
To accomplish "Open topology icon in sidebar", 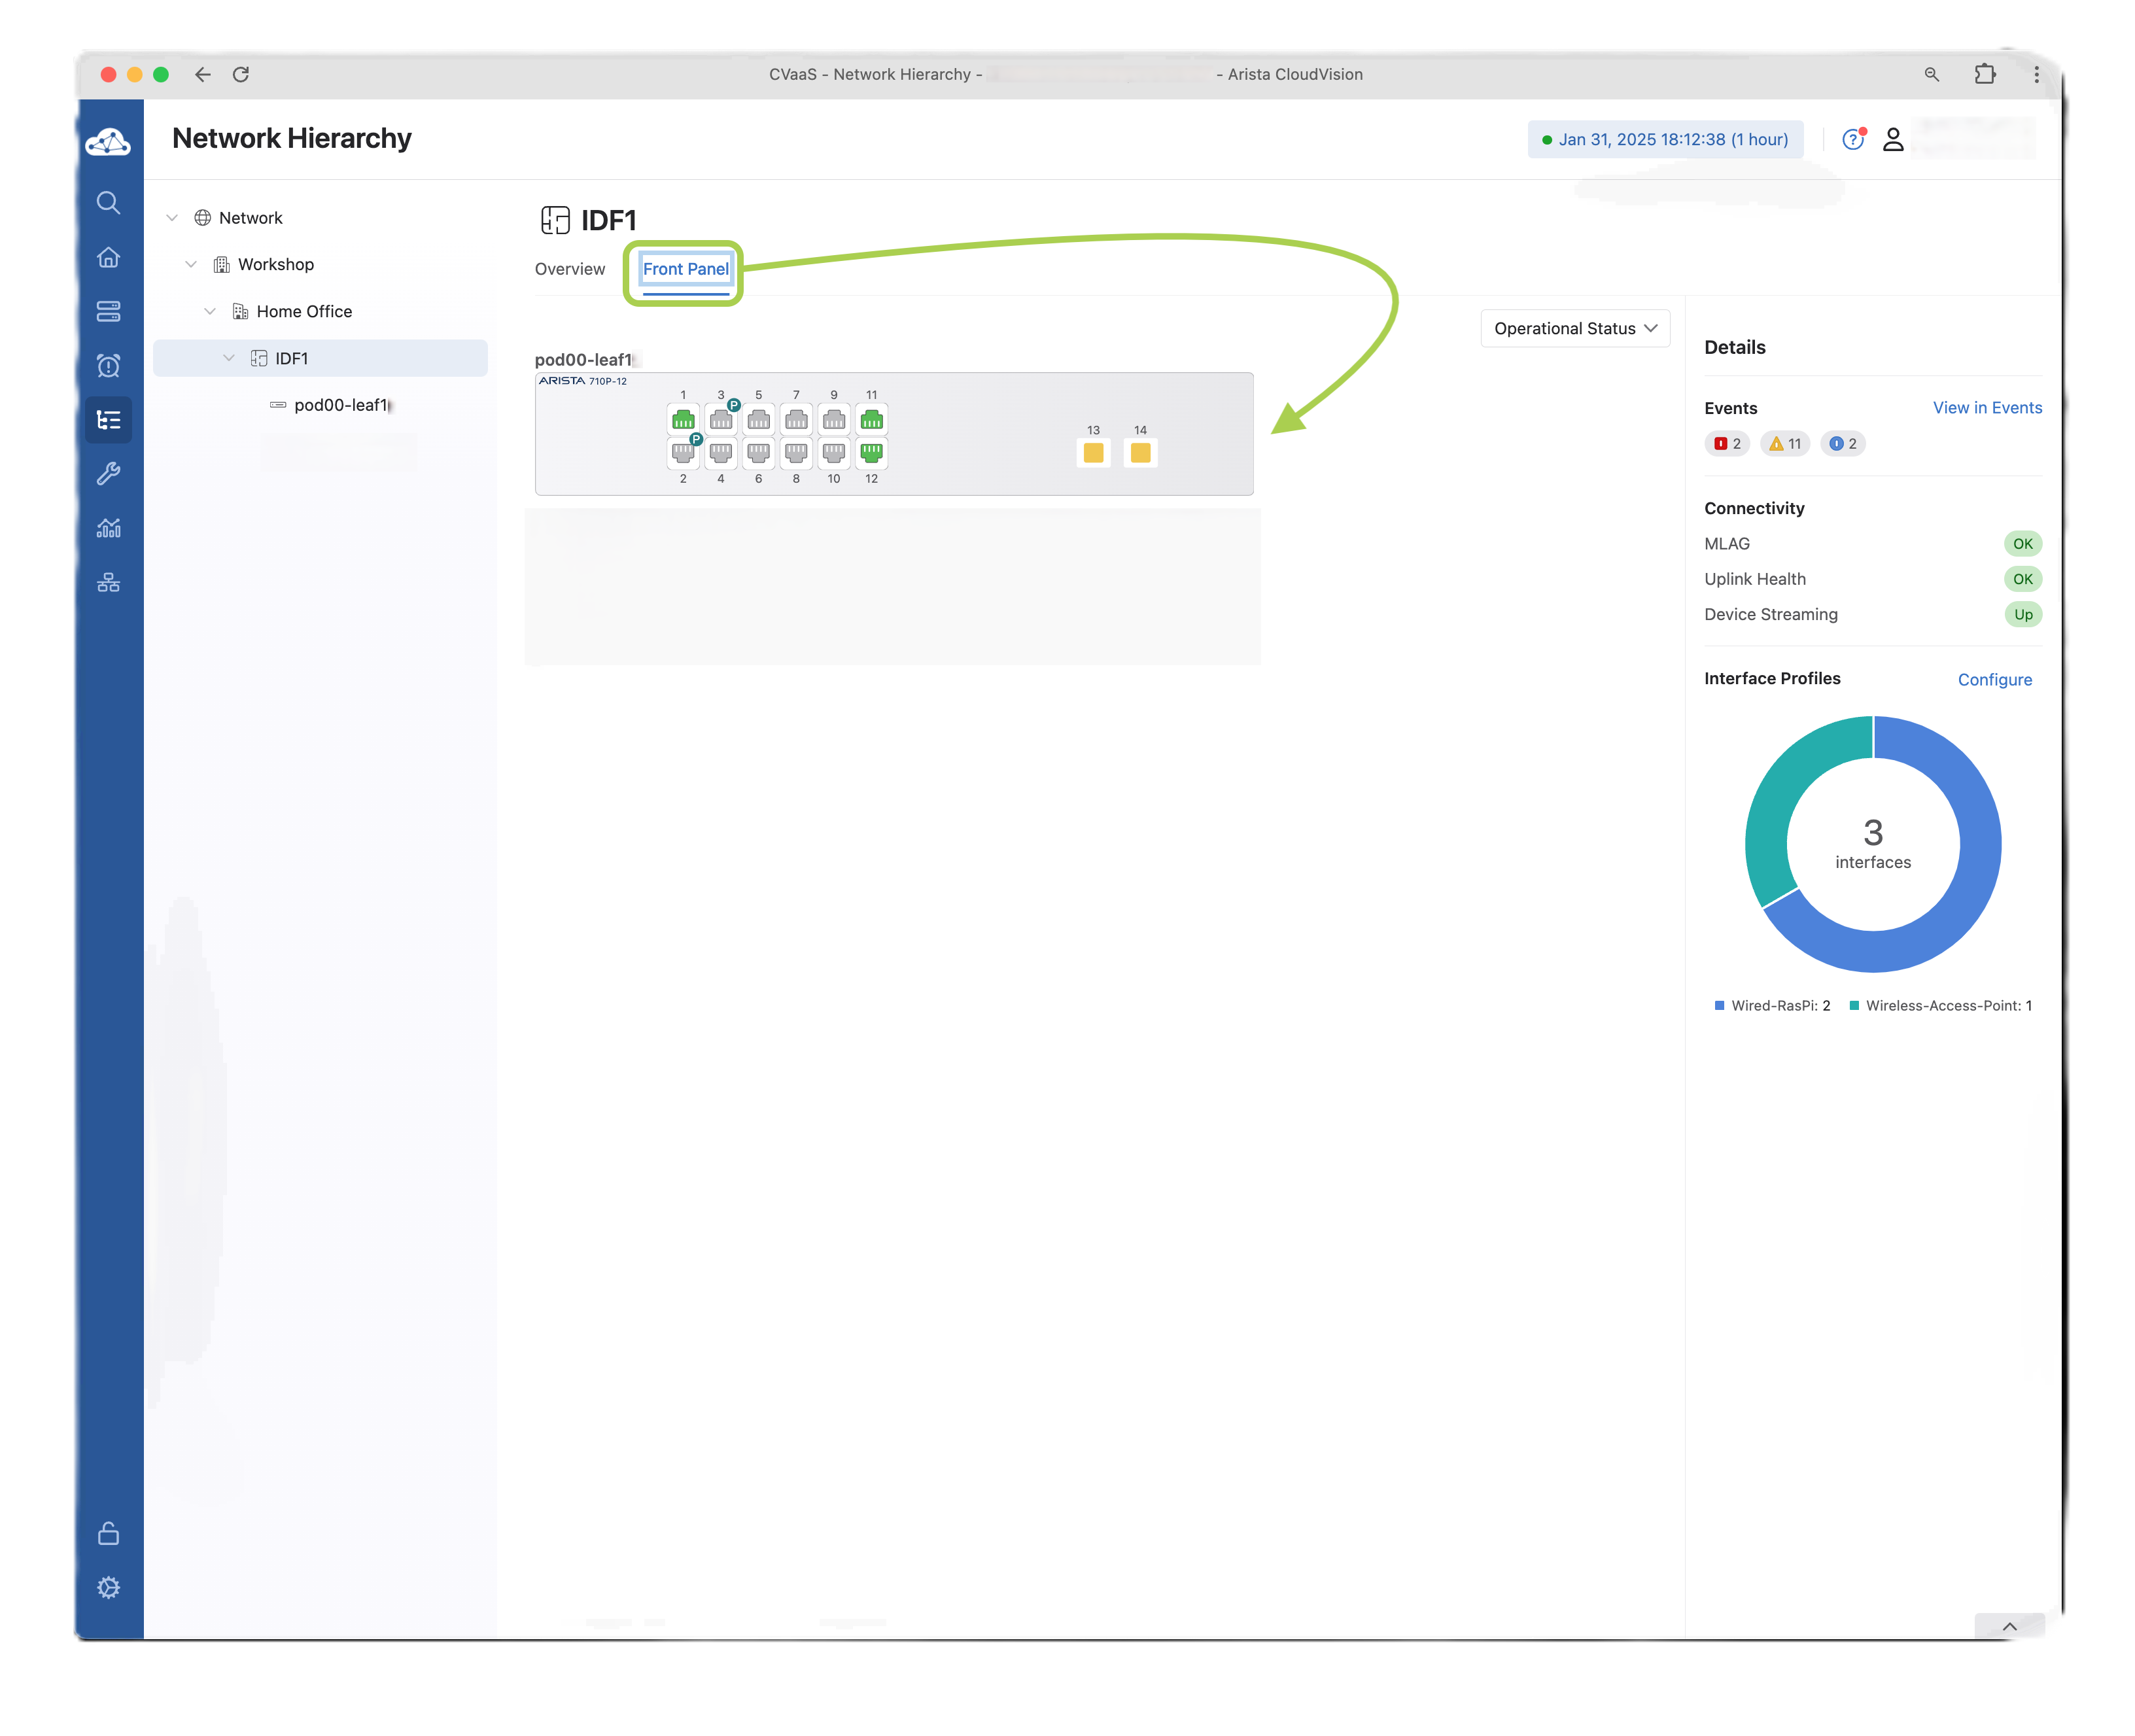I will (x=108, y=582).
